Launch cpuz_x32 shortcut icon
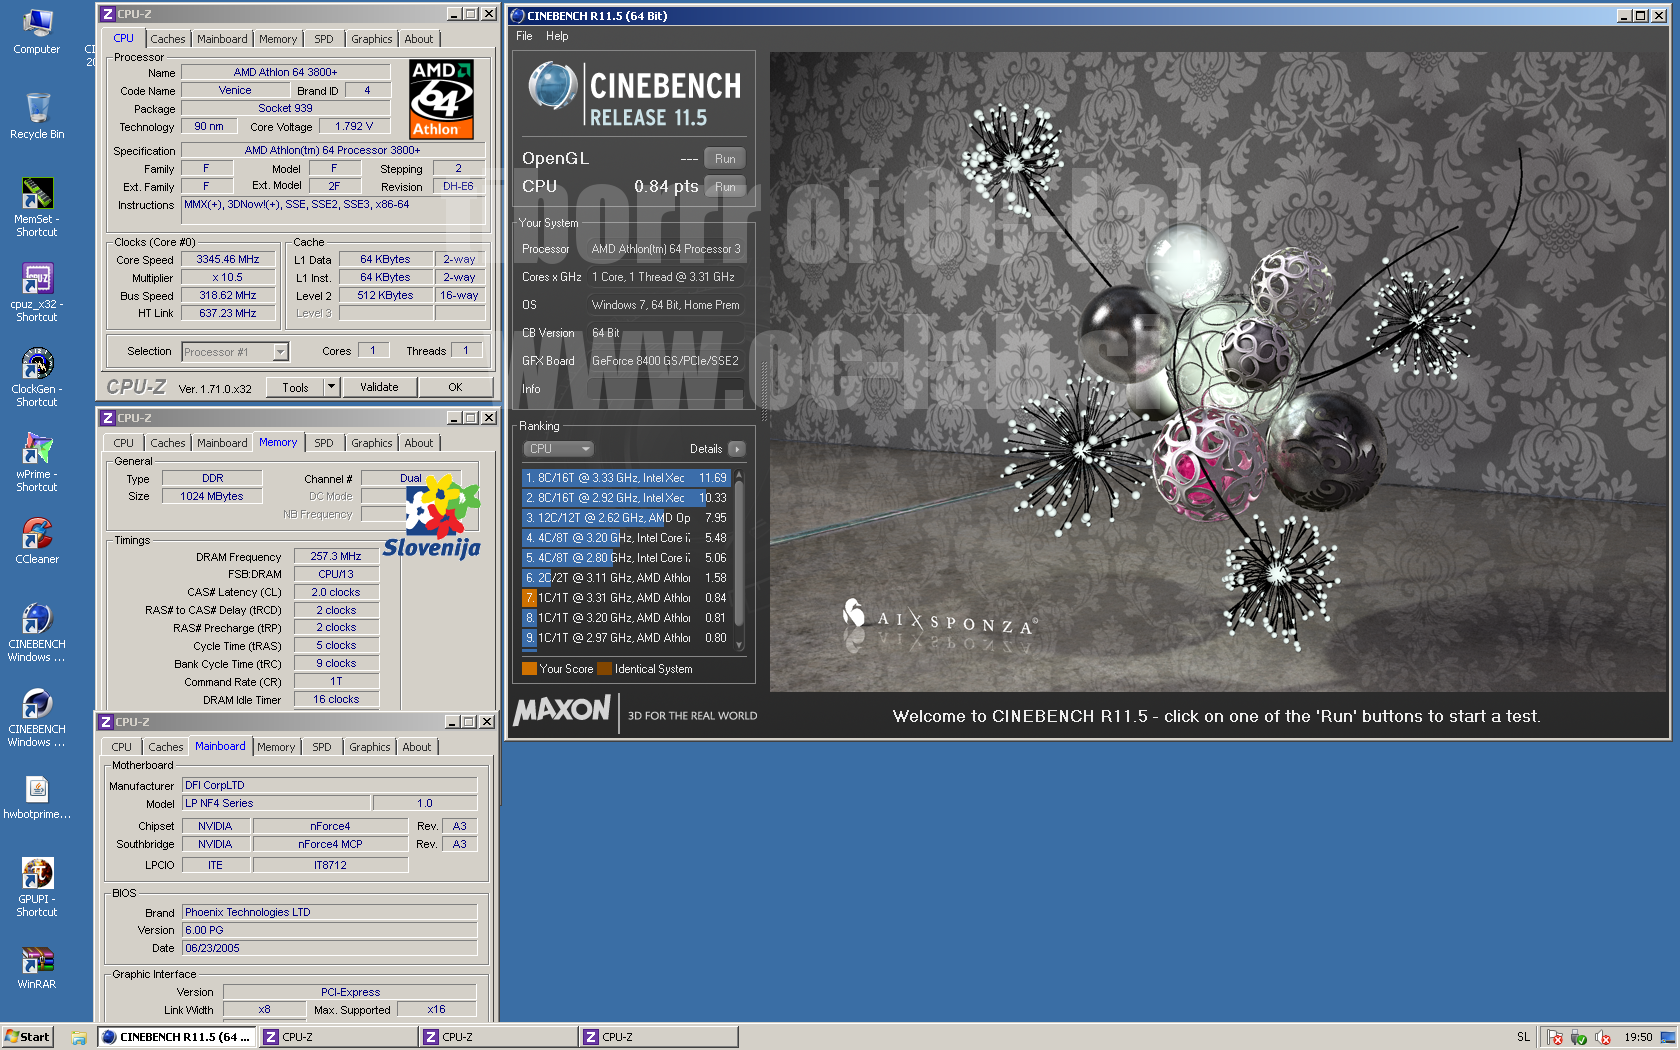The width and height of the screenshot is (1680, 1050). [37, 292]
